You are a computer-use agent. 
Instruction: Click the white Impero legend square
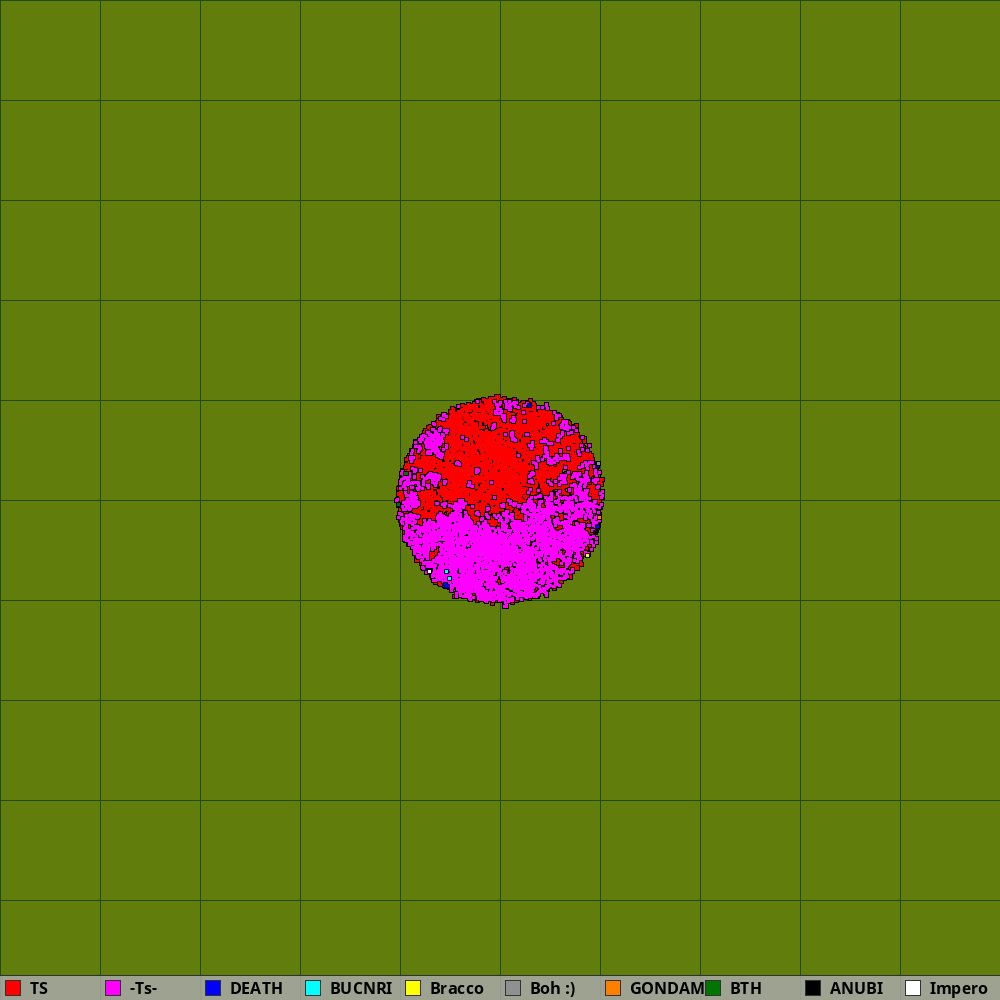click(x=913, y=988)
